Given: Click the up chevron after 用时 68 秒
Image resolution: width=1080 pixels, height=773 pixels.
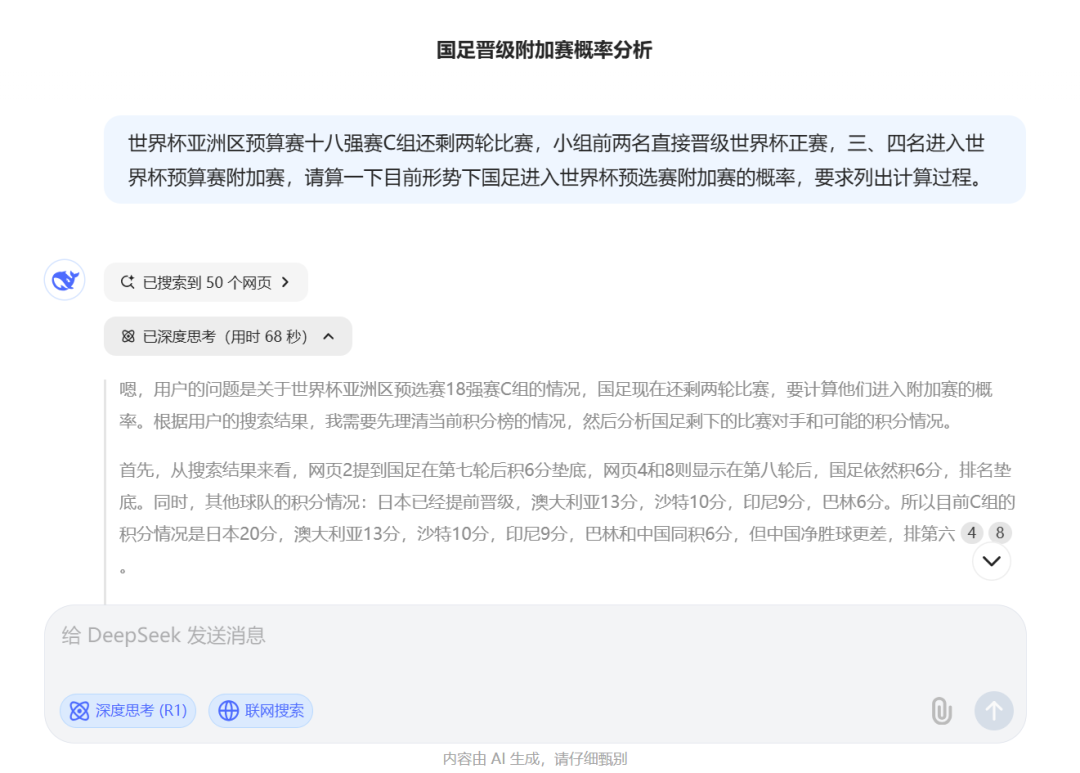Looking at the screenshot, I should [x=329, y=336].
